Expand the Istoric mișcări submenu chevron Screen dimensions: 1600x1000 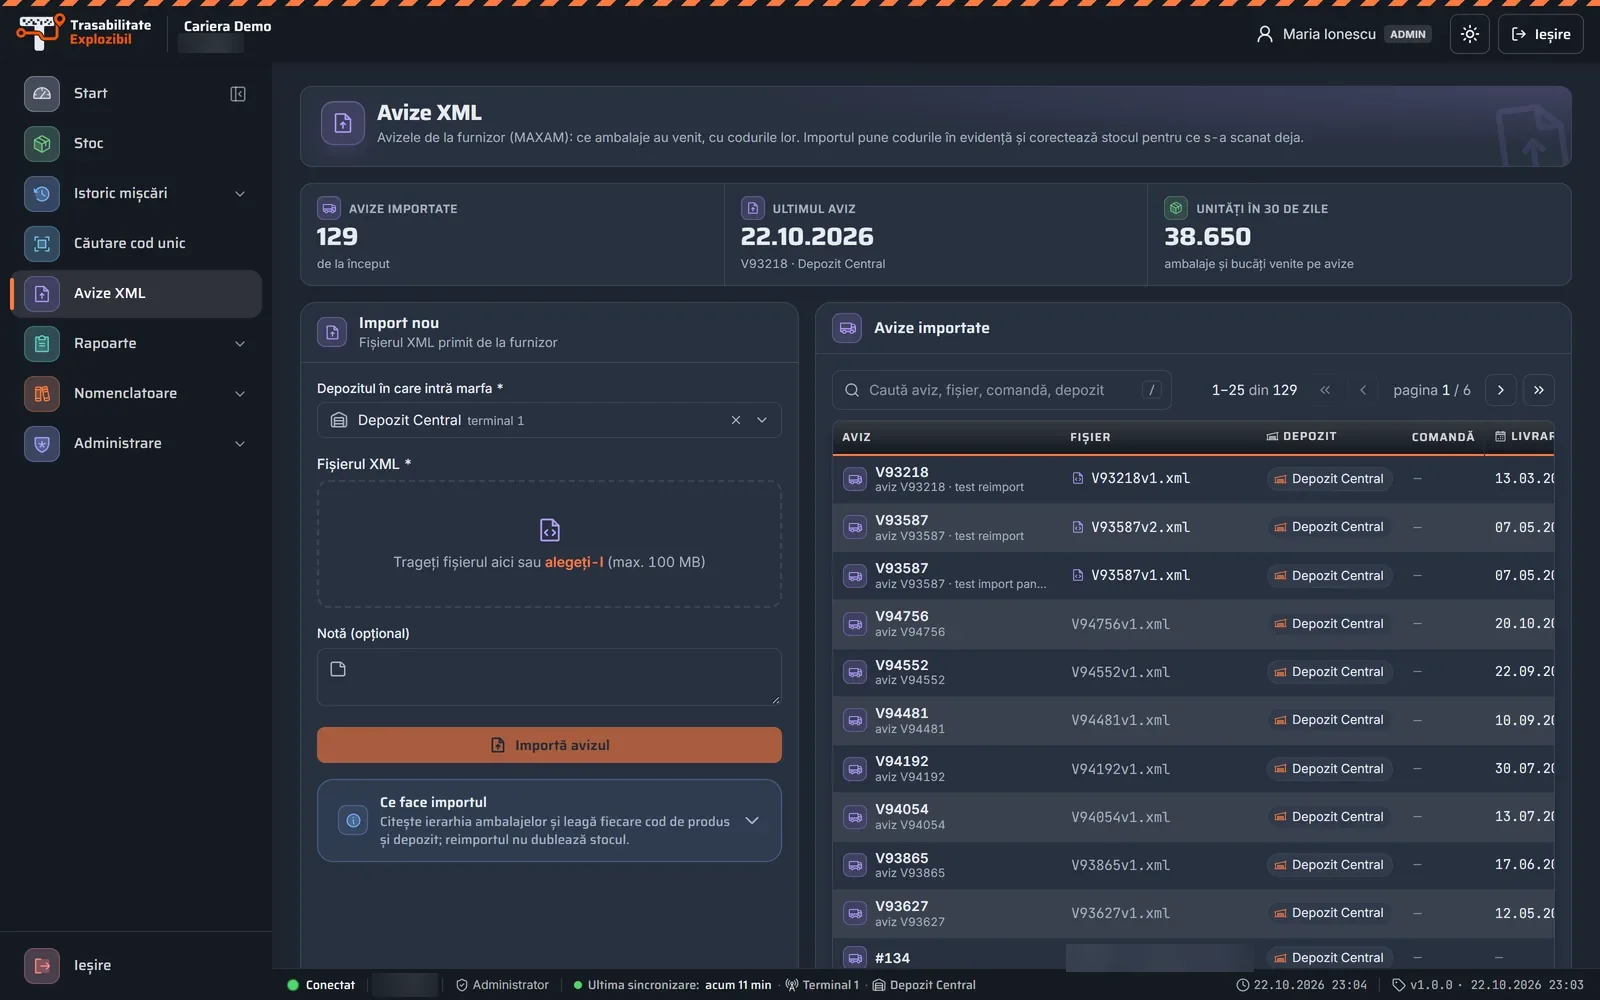[240, 194]
